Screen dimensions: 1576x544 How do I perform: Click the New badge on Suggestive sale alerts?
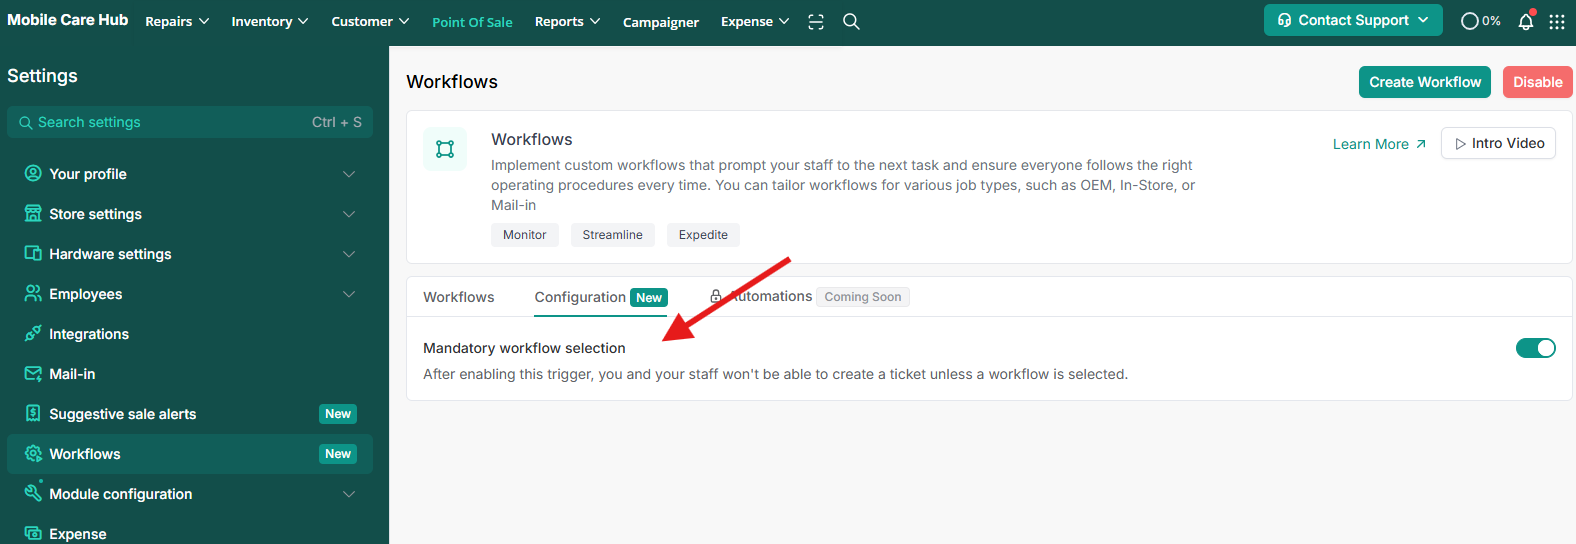(x=338, y=414)
